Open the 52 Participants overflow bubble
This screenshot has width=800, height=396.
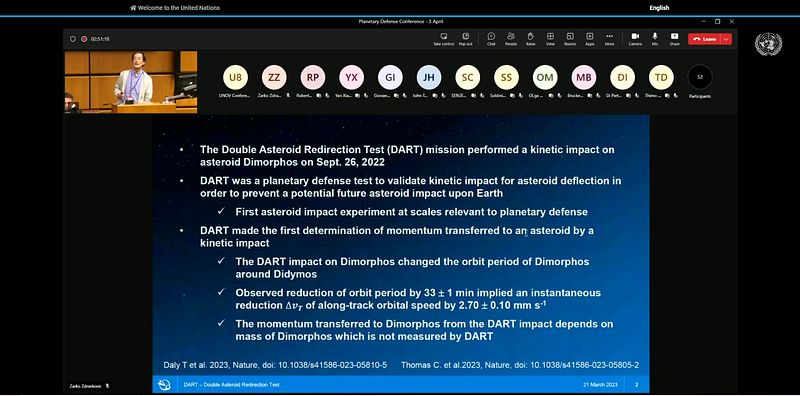click(699, 78)
